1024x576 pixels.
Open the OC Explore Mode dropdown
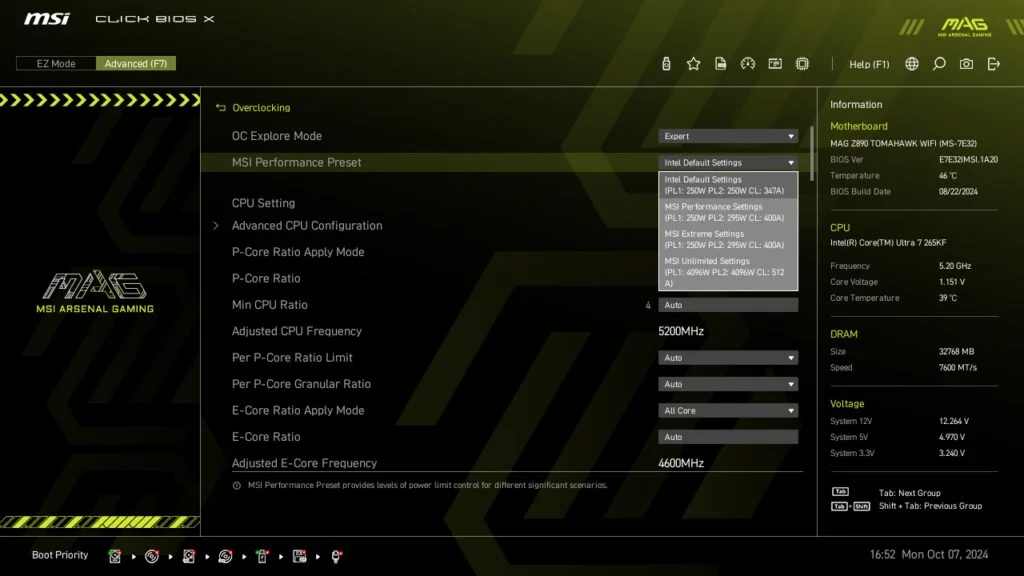coord(728,136)
